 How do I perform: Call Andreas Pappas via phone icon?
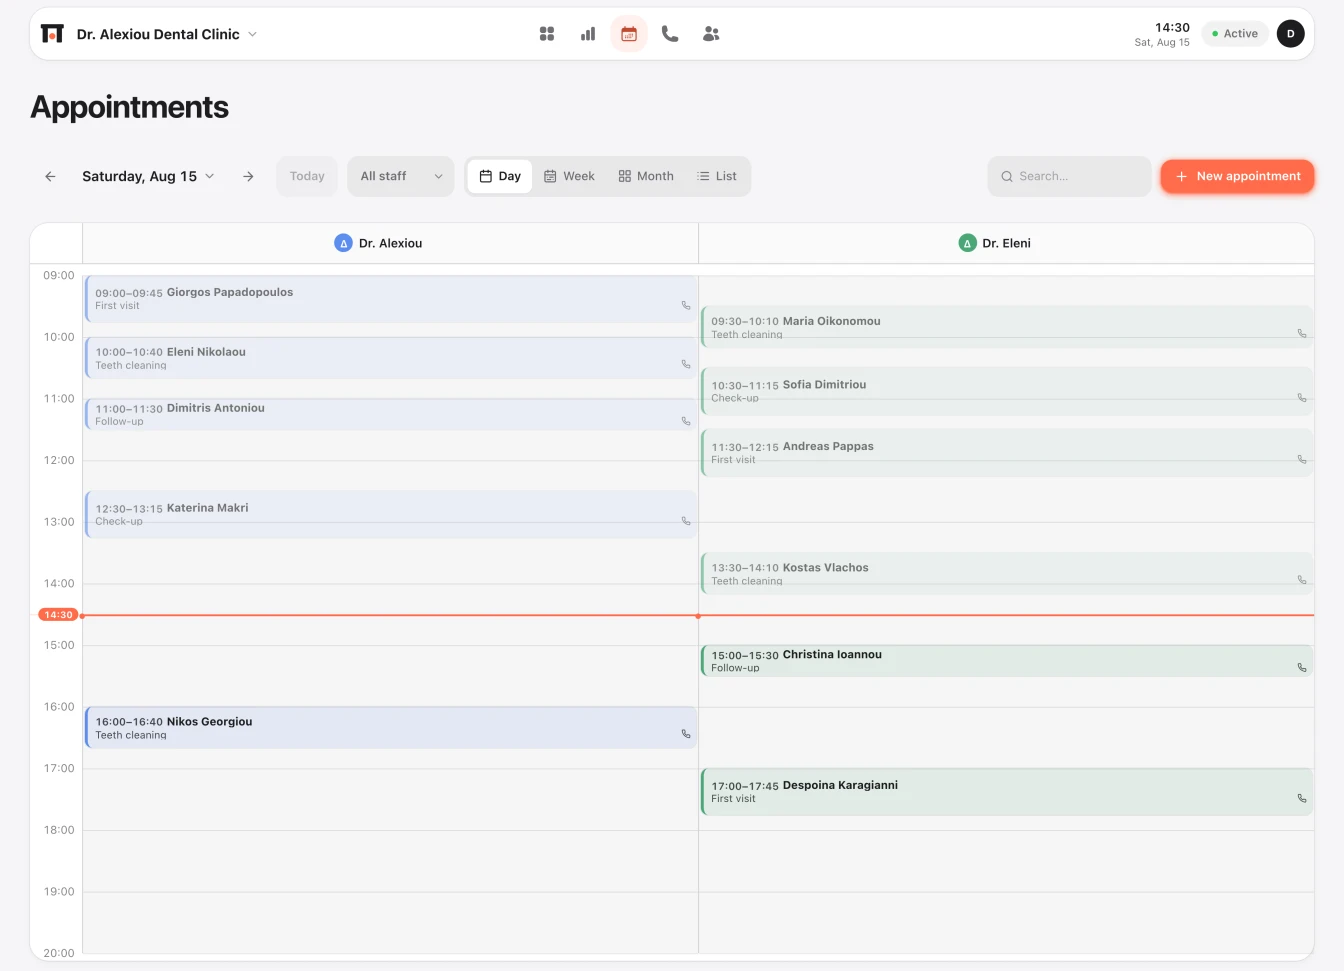coord(1302,460)
